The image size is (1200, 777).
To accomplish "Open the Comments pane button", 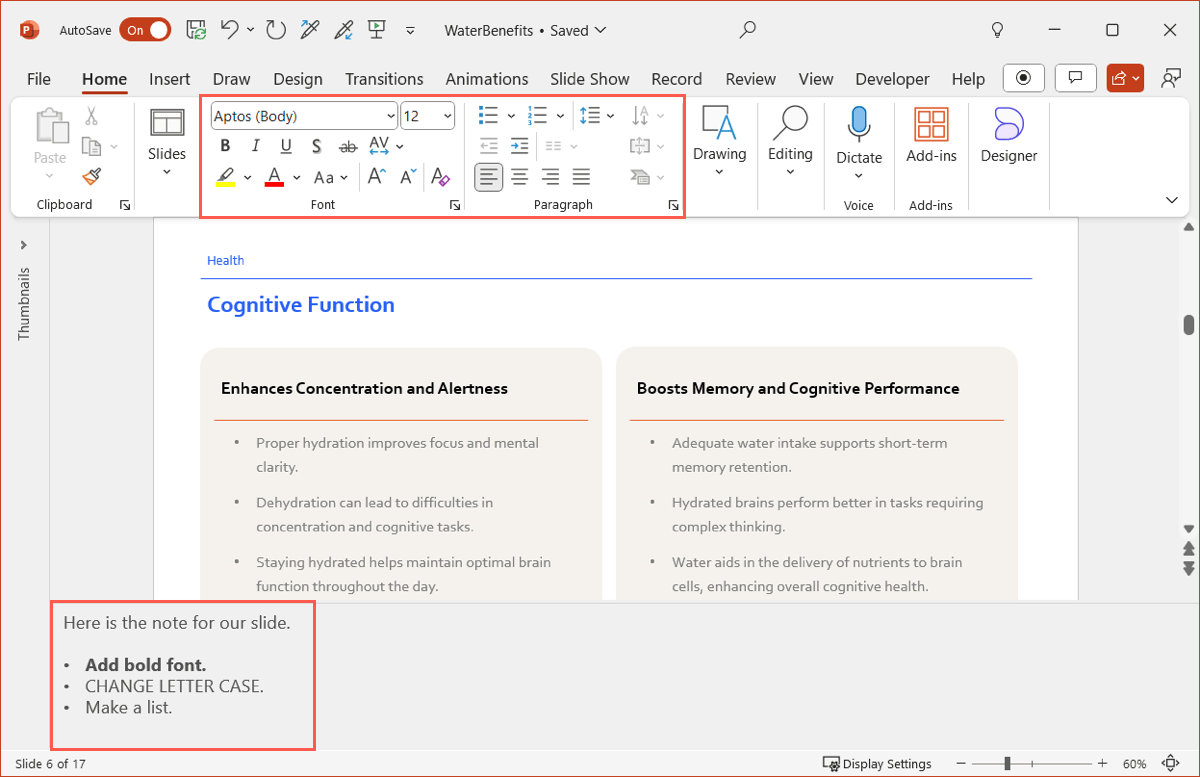I will [1075, 78].
